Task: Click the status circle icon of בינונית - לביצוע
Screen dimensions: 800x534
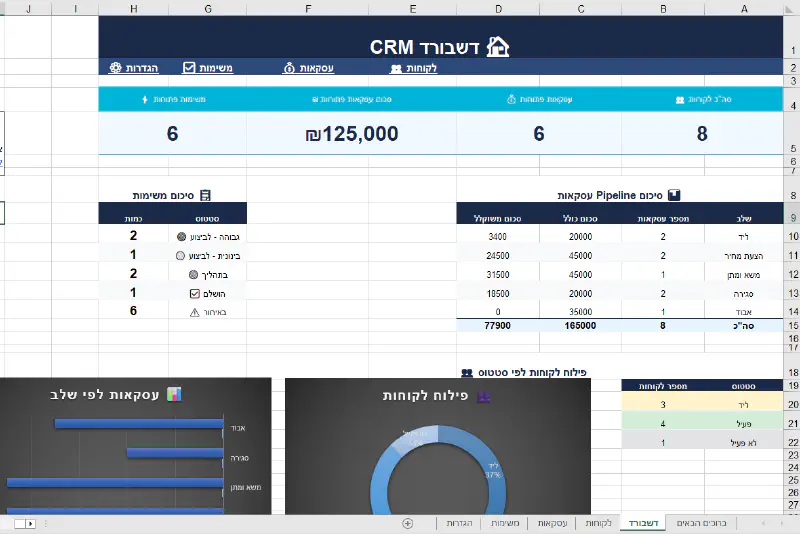Action: (x=180, y=256)
